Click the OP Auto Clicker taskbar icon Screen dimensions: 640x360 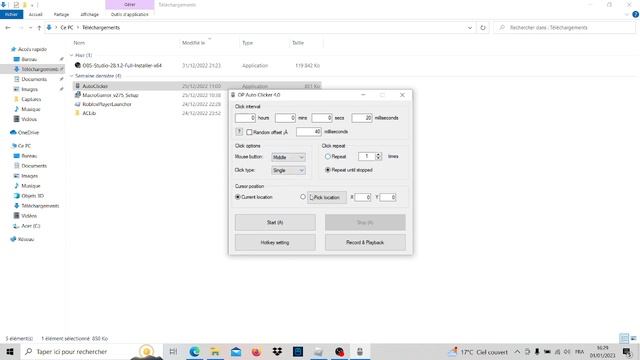(x=360, y=351)
